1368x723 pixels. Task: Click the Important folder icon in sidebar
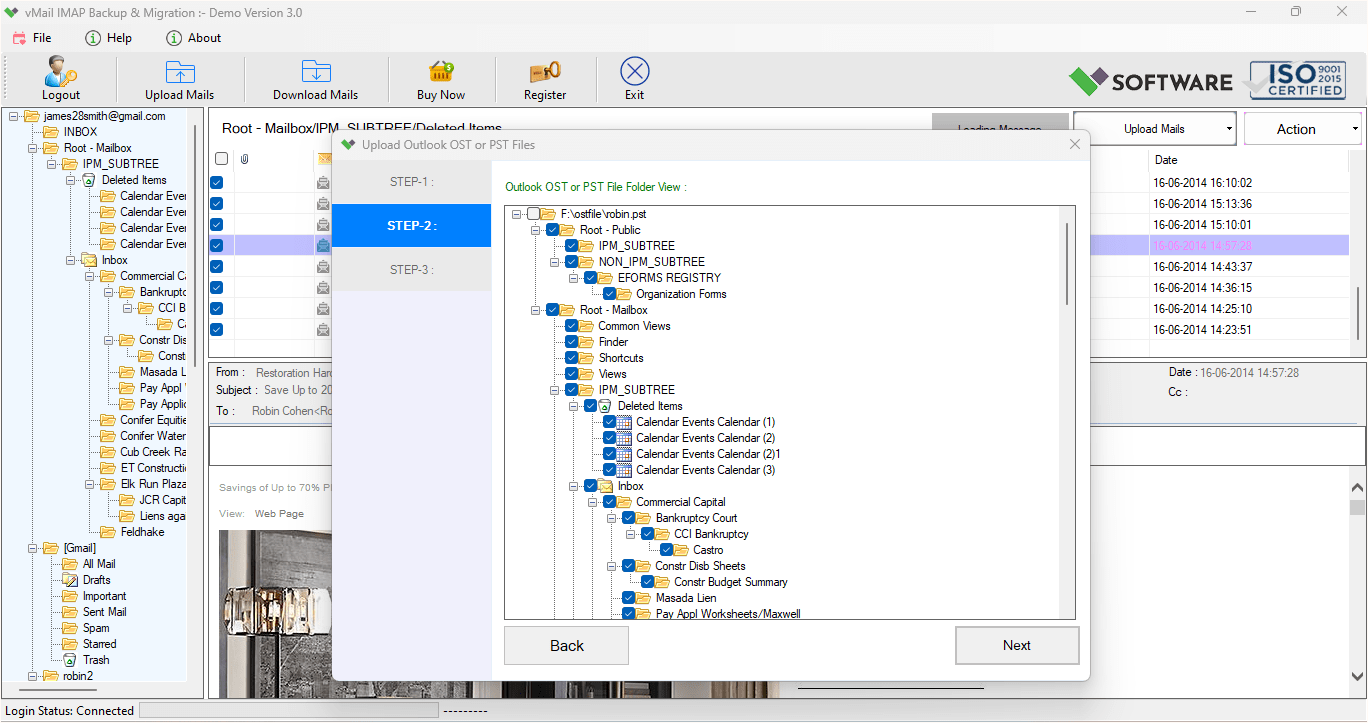tap(69, 596)
